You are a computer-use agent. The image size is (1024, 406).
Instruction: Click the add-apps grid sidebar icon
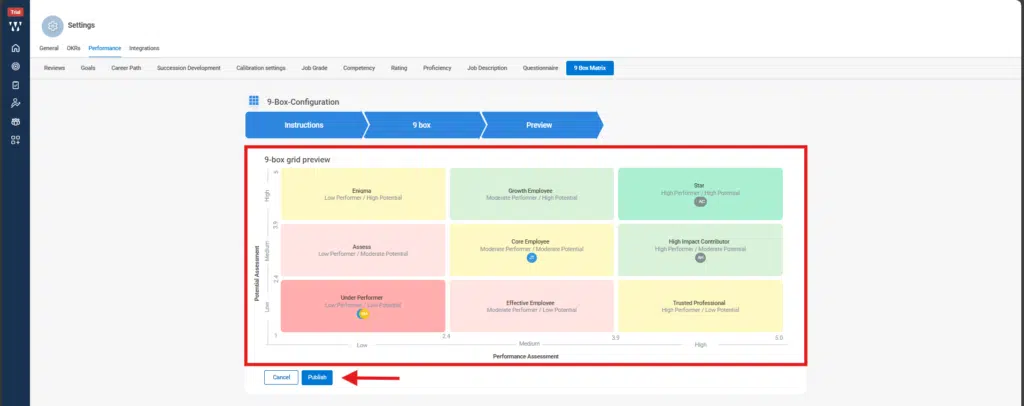[x=15, y=139]
